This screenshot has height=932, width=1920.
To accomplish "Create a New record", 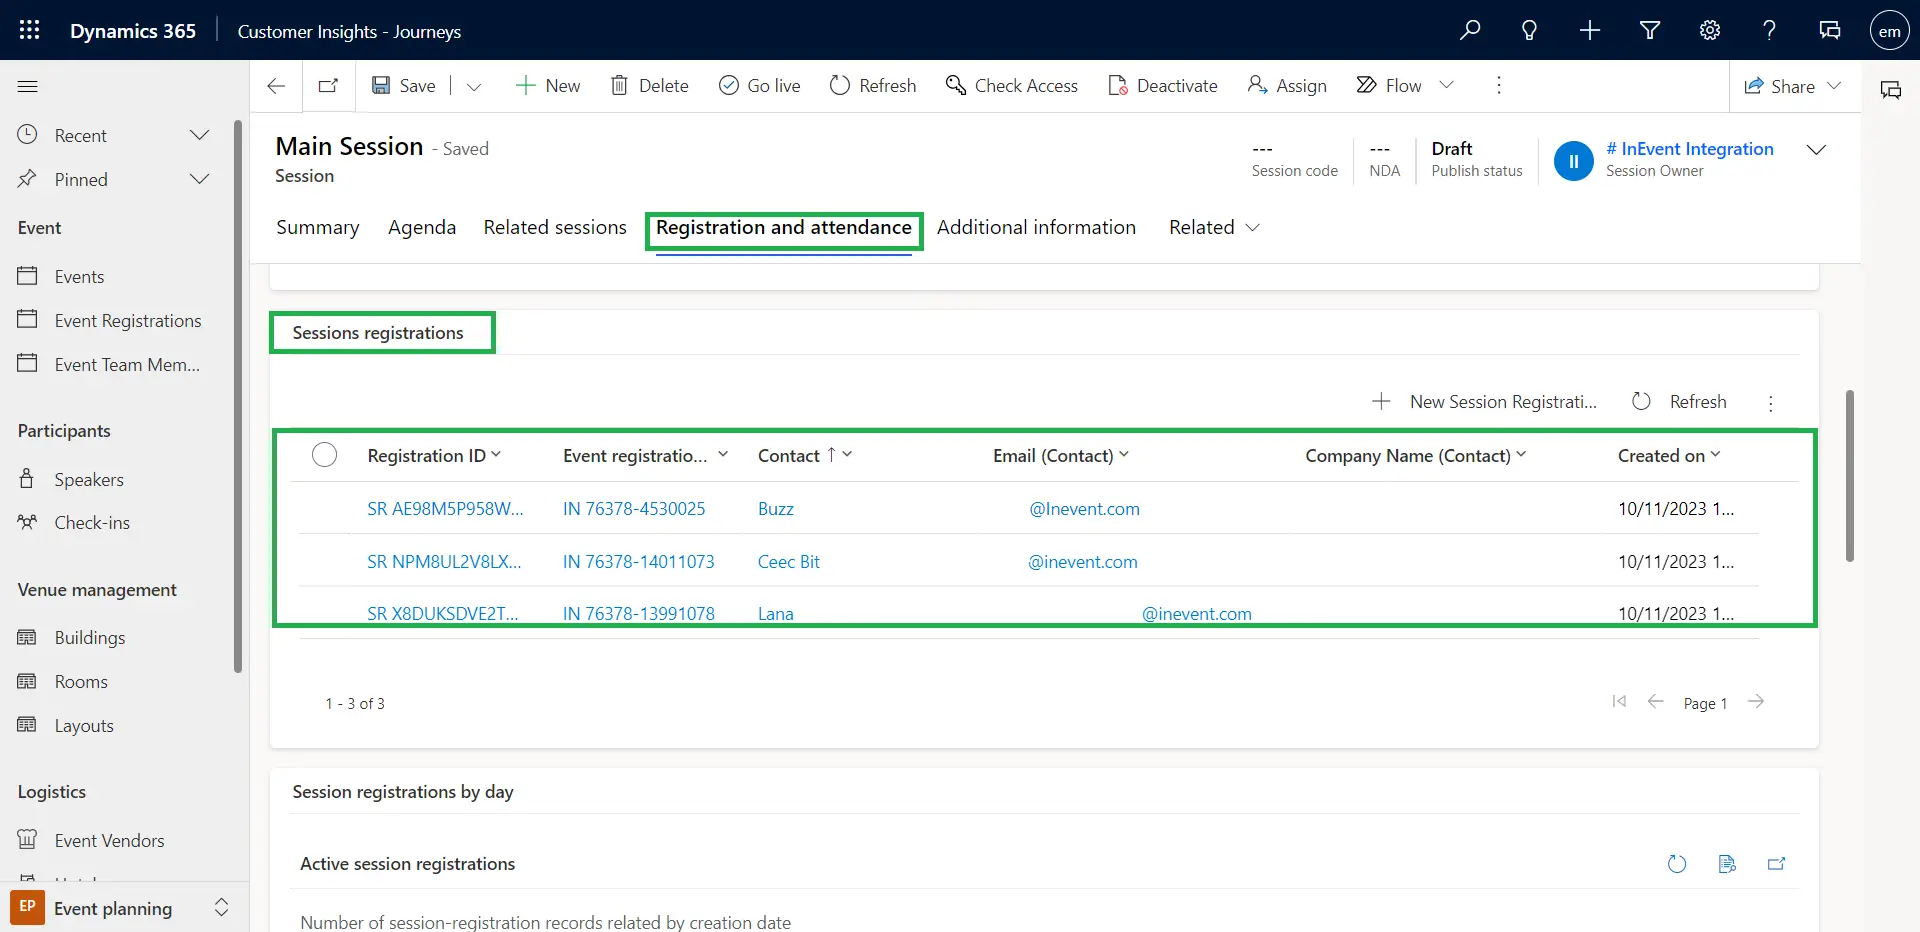I will [x=548, y=86].
